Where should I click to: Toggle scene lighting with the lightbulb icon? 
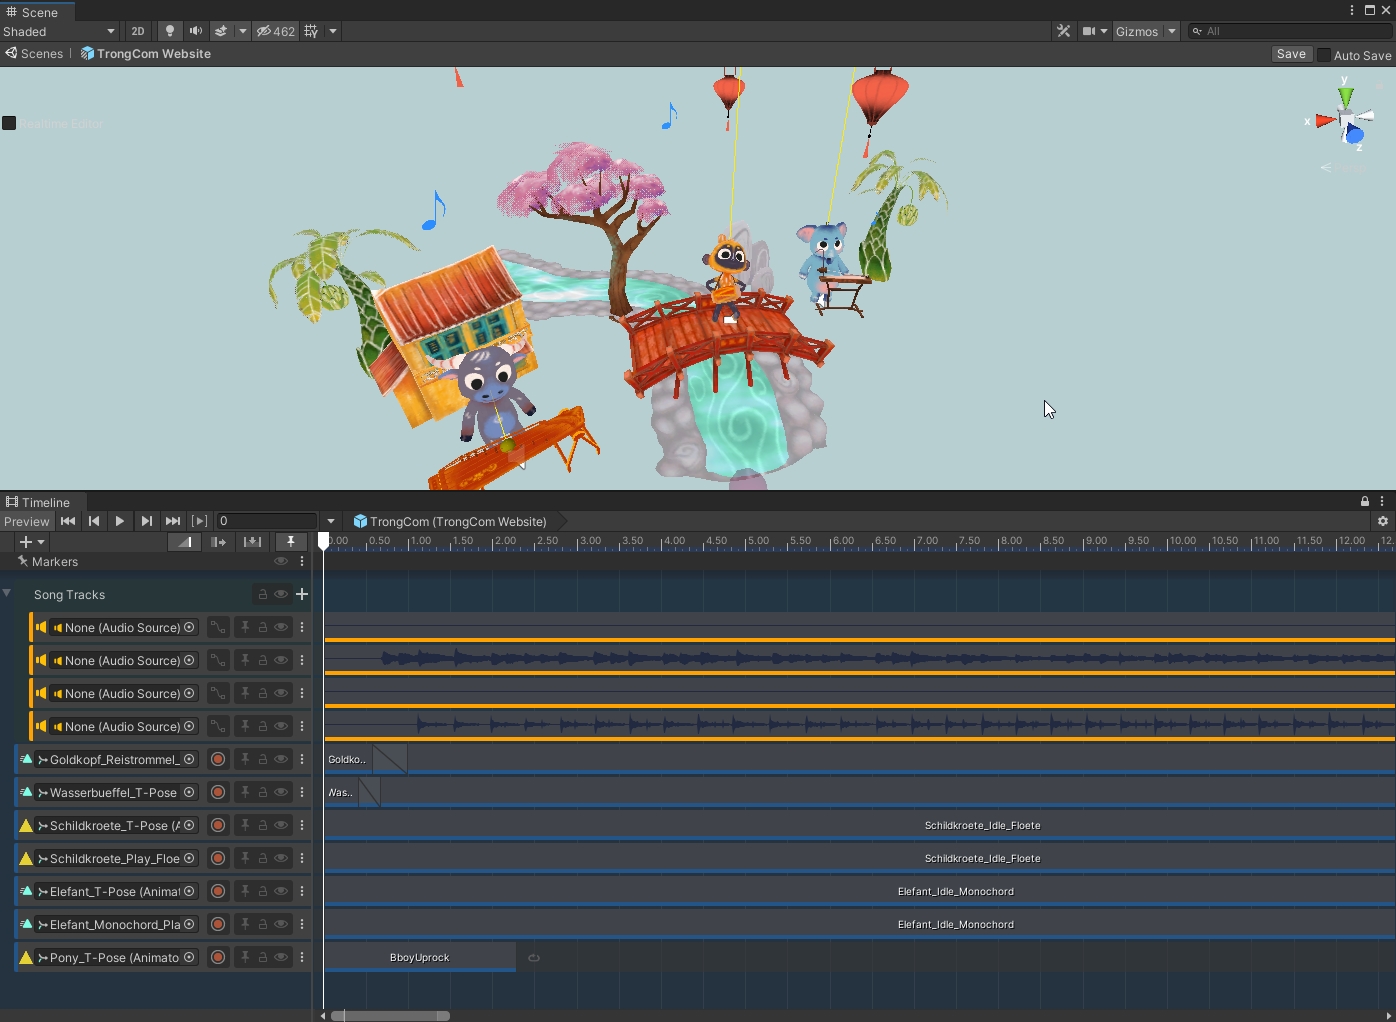pyautogui.click(x=169, y=31)
